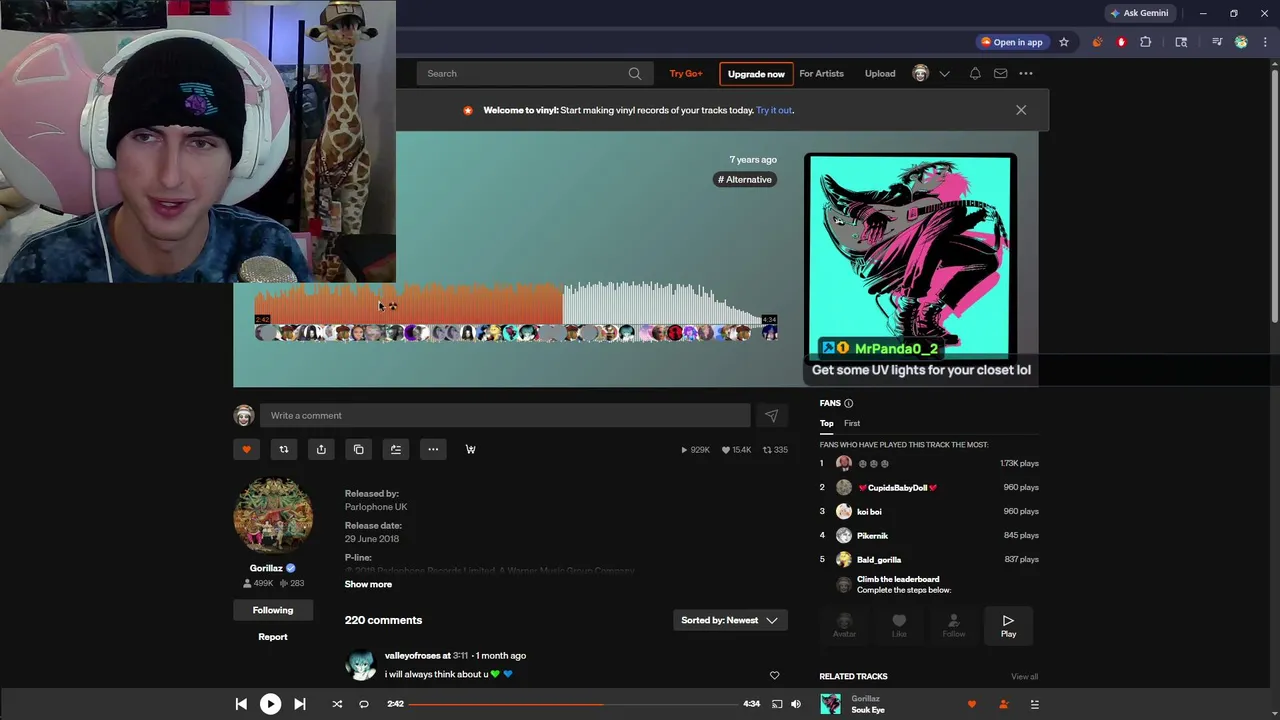Click the buy cart icon
This screenshot has width=1280, height=720.
(x=470, y=449)
